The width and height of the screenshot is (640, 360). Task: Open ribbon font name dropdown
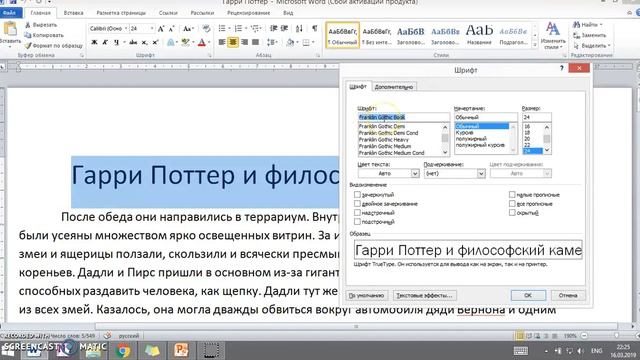(126, 29)
